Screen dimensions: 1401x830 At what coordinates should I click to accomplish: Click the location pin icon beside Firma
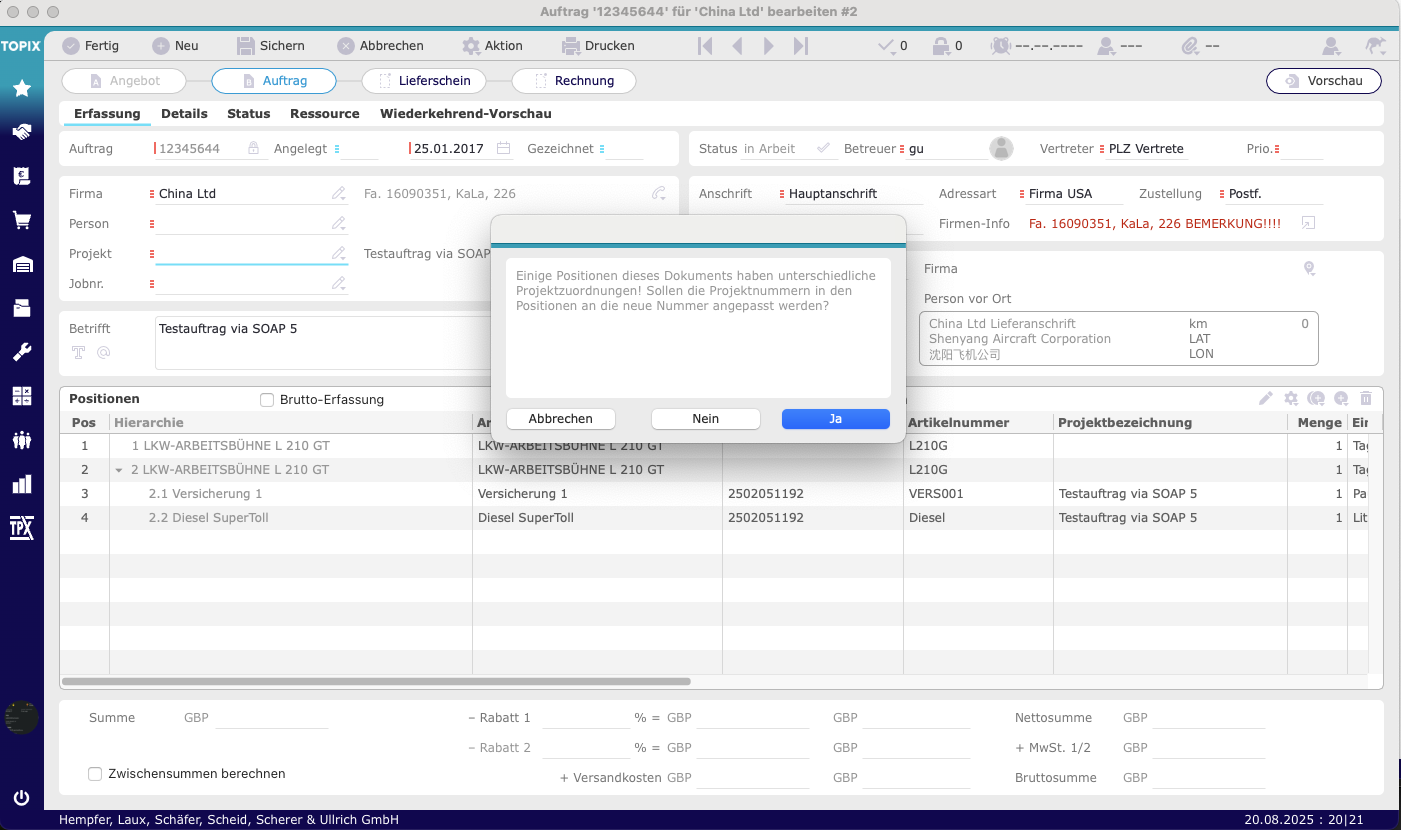point(1309,269)
